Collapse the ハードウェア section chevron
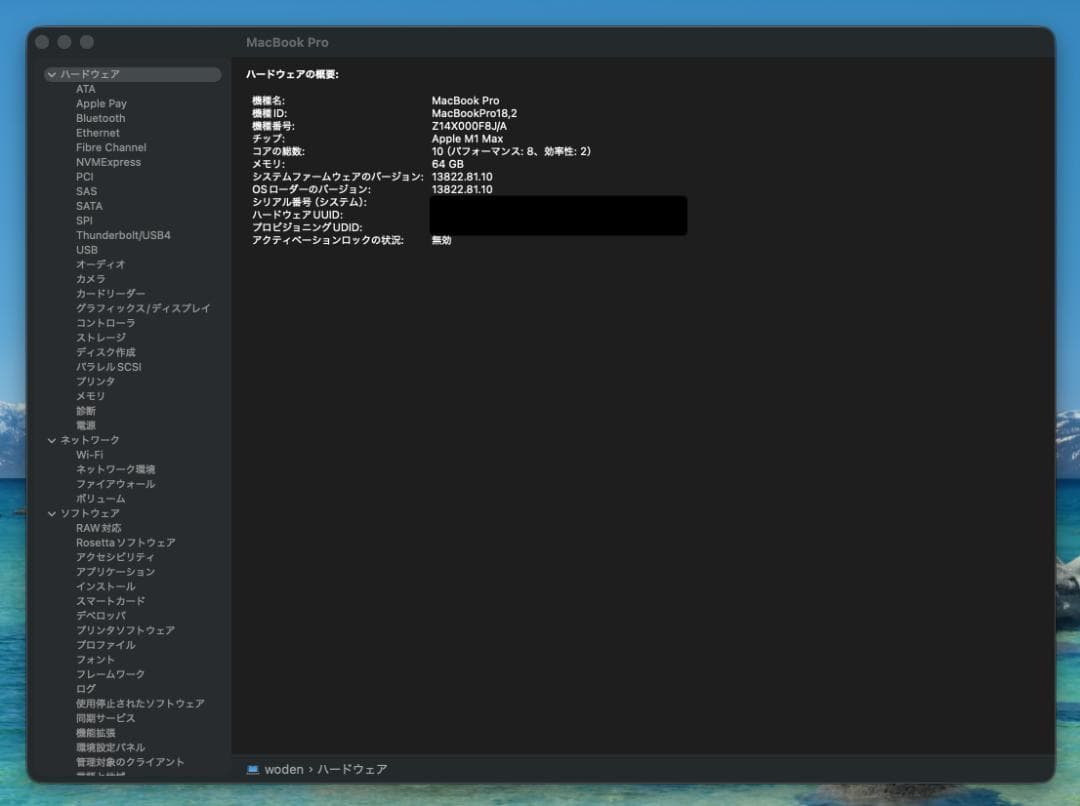 click(x=52, y=74)
